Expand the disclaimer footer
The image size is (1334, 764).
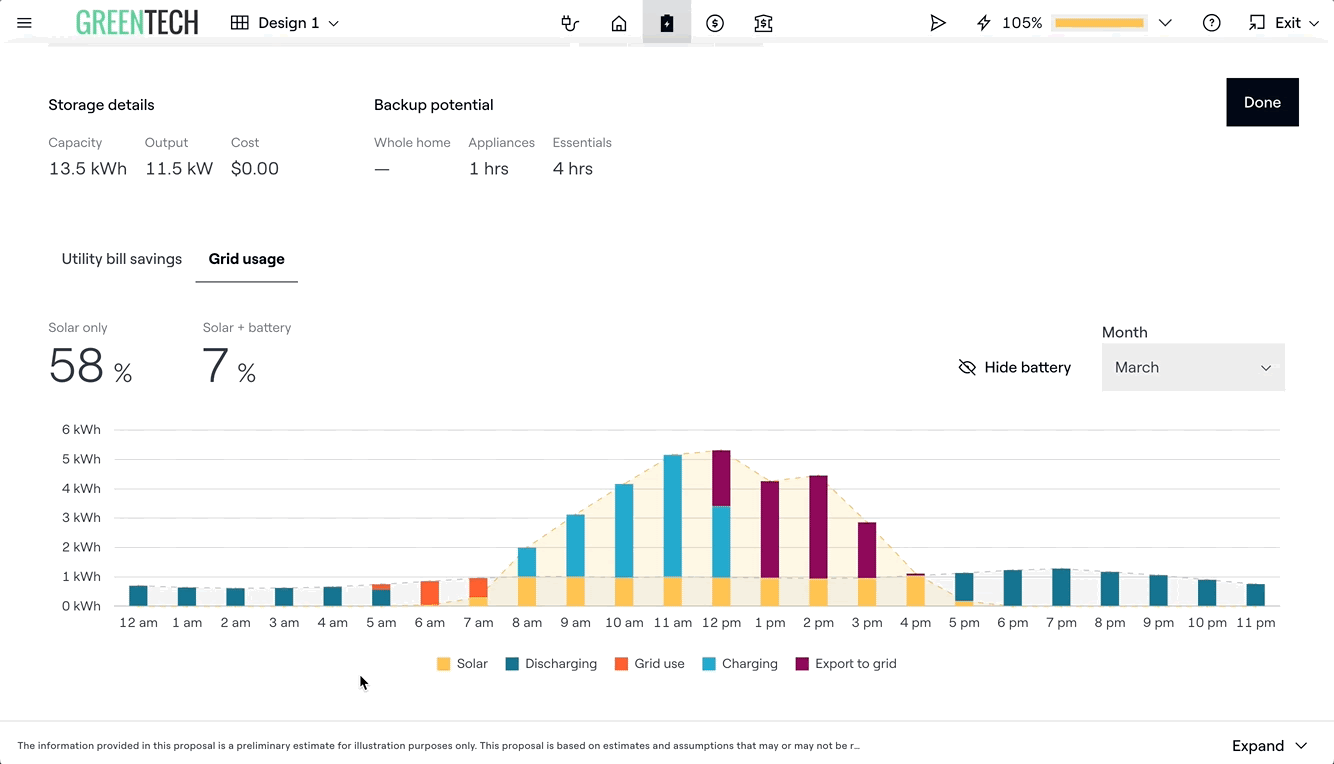(x=1269, y=746)
